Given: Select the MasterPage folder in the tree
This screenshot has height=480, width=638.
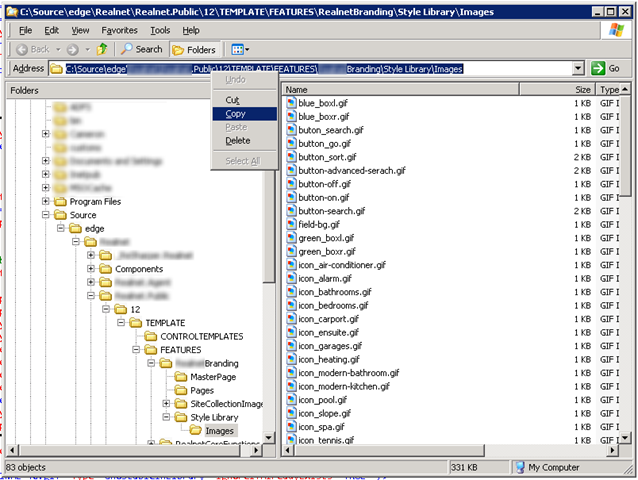Looking at the screenshot, I should pyautogui.click(x=213, y=377).
